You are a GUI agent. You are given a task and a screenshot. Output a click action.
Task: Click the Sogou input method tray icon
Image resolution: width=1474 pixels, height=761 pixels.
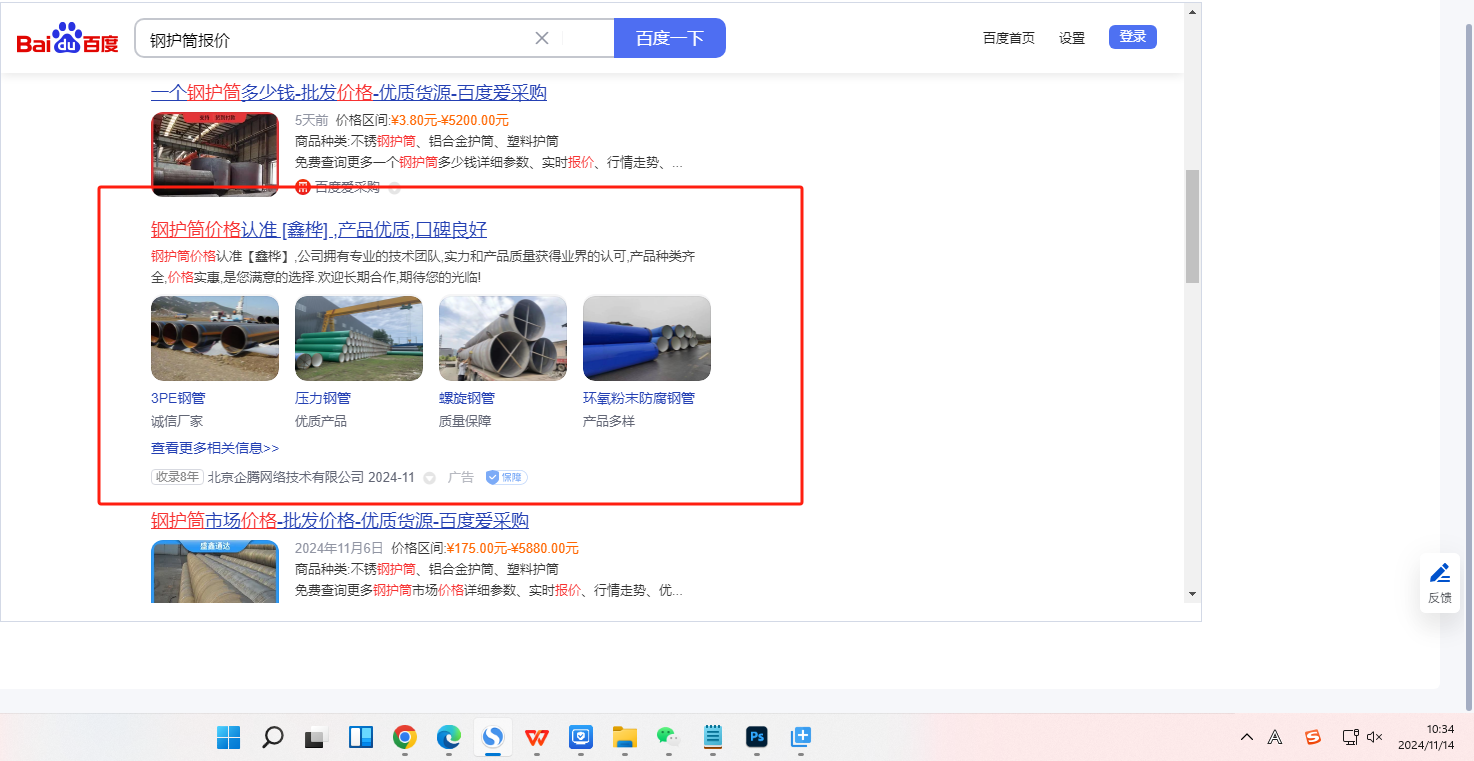click(x=1313, y=738)
